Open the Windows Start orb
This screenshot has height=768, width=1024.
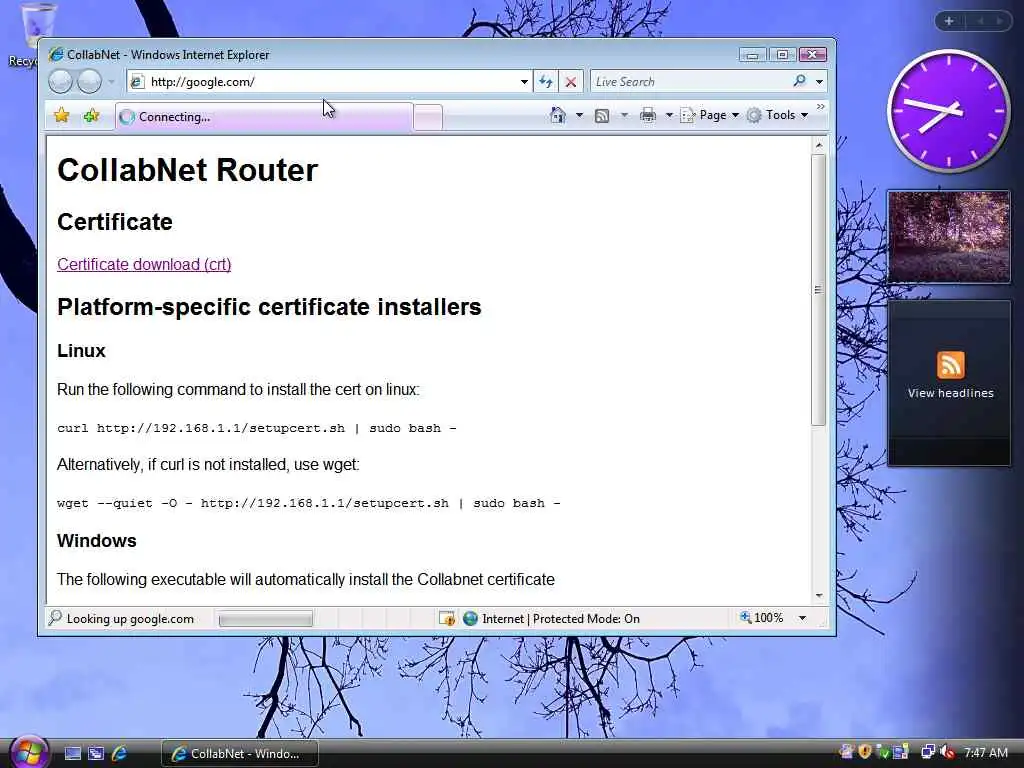27,752
